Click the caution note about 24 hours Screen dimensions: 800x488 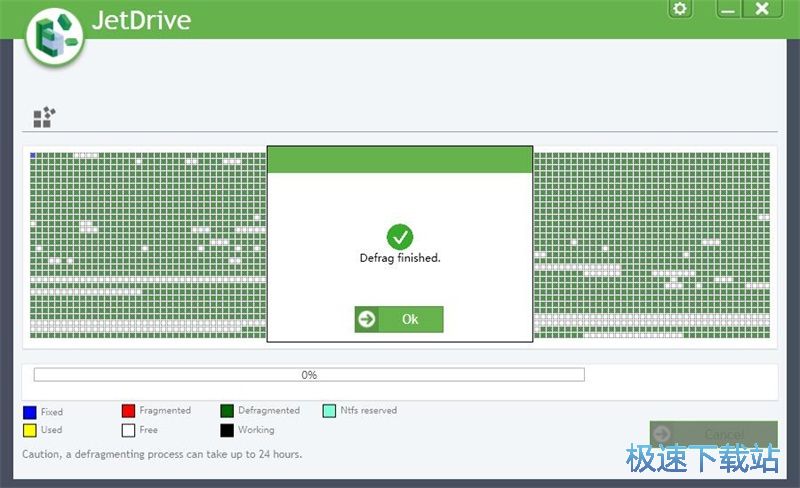point(162,454)
